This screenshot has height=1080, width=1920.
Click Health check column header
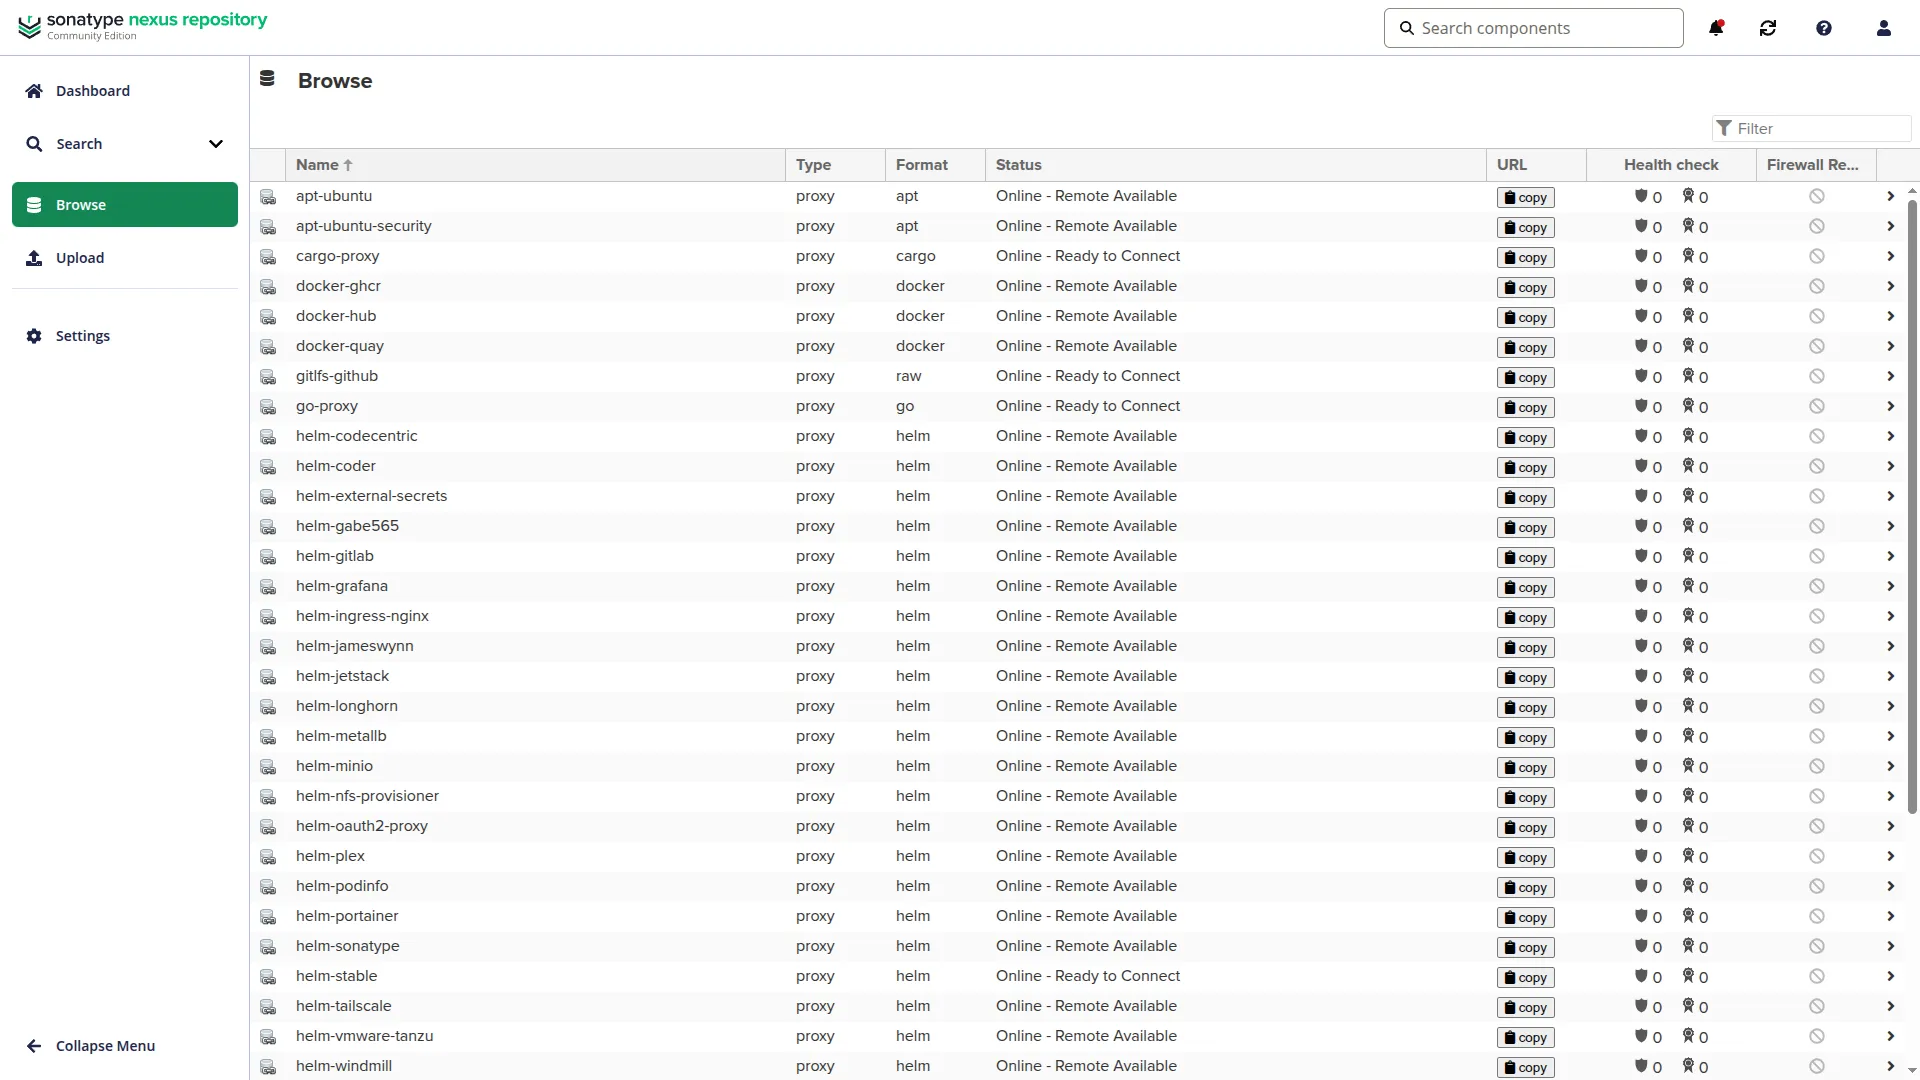pyautogui.click(x=1671, y=165)
